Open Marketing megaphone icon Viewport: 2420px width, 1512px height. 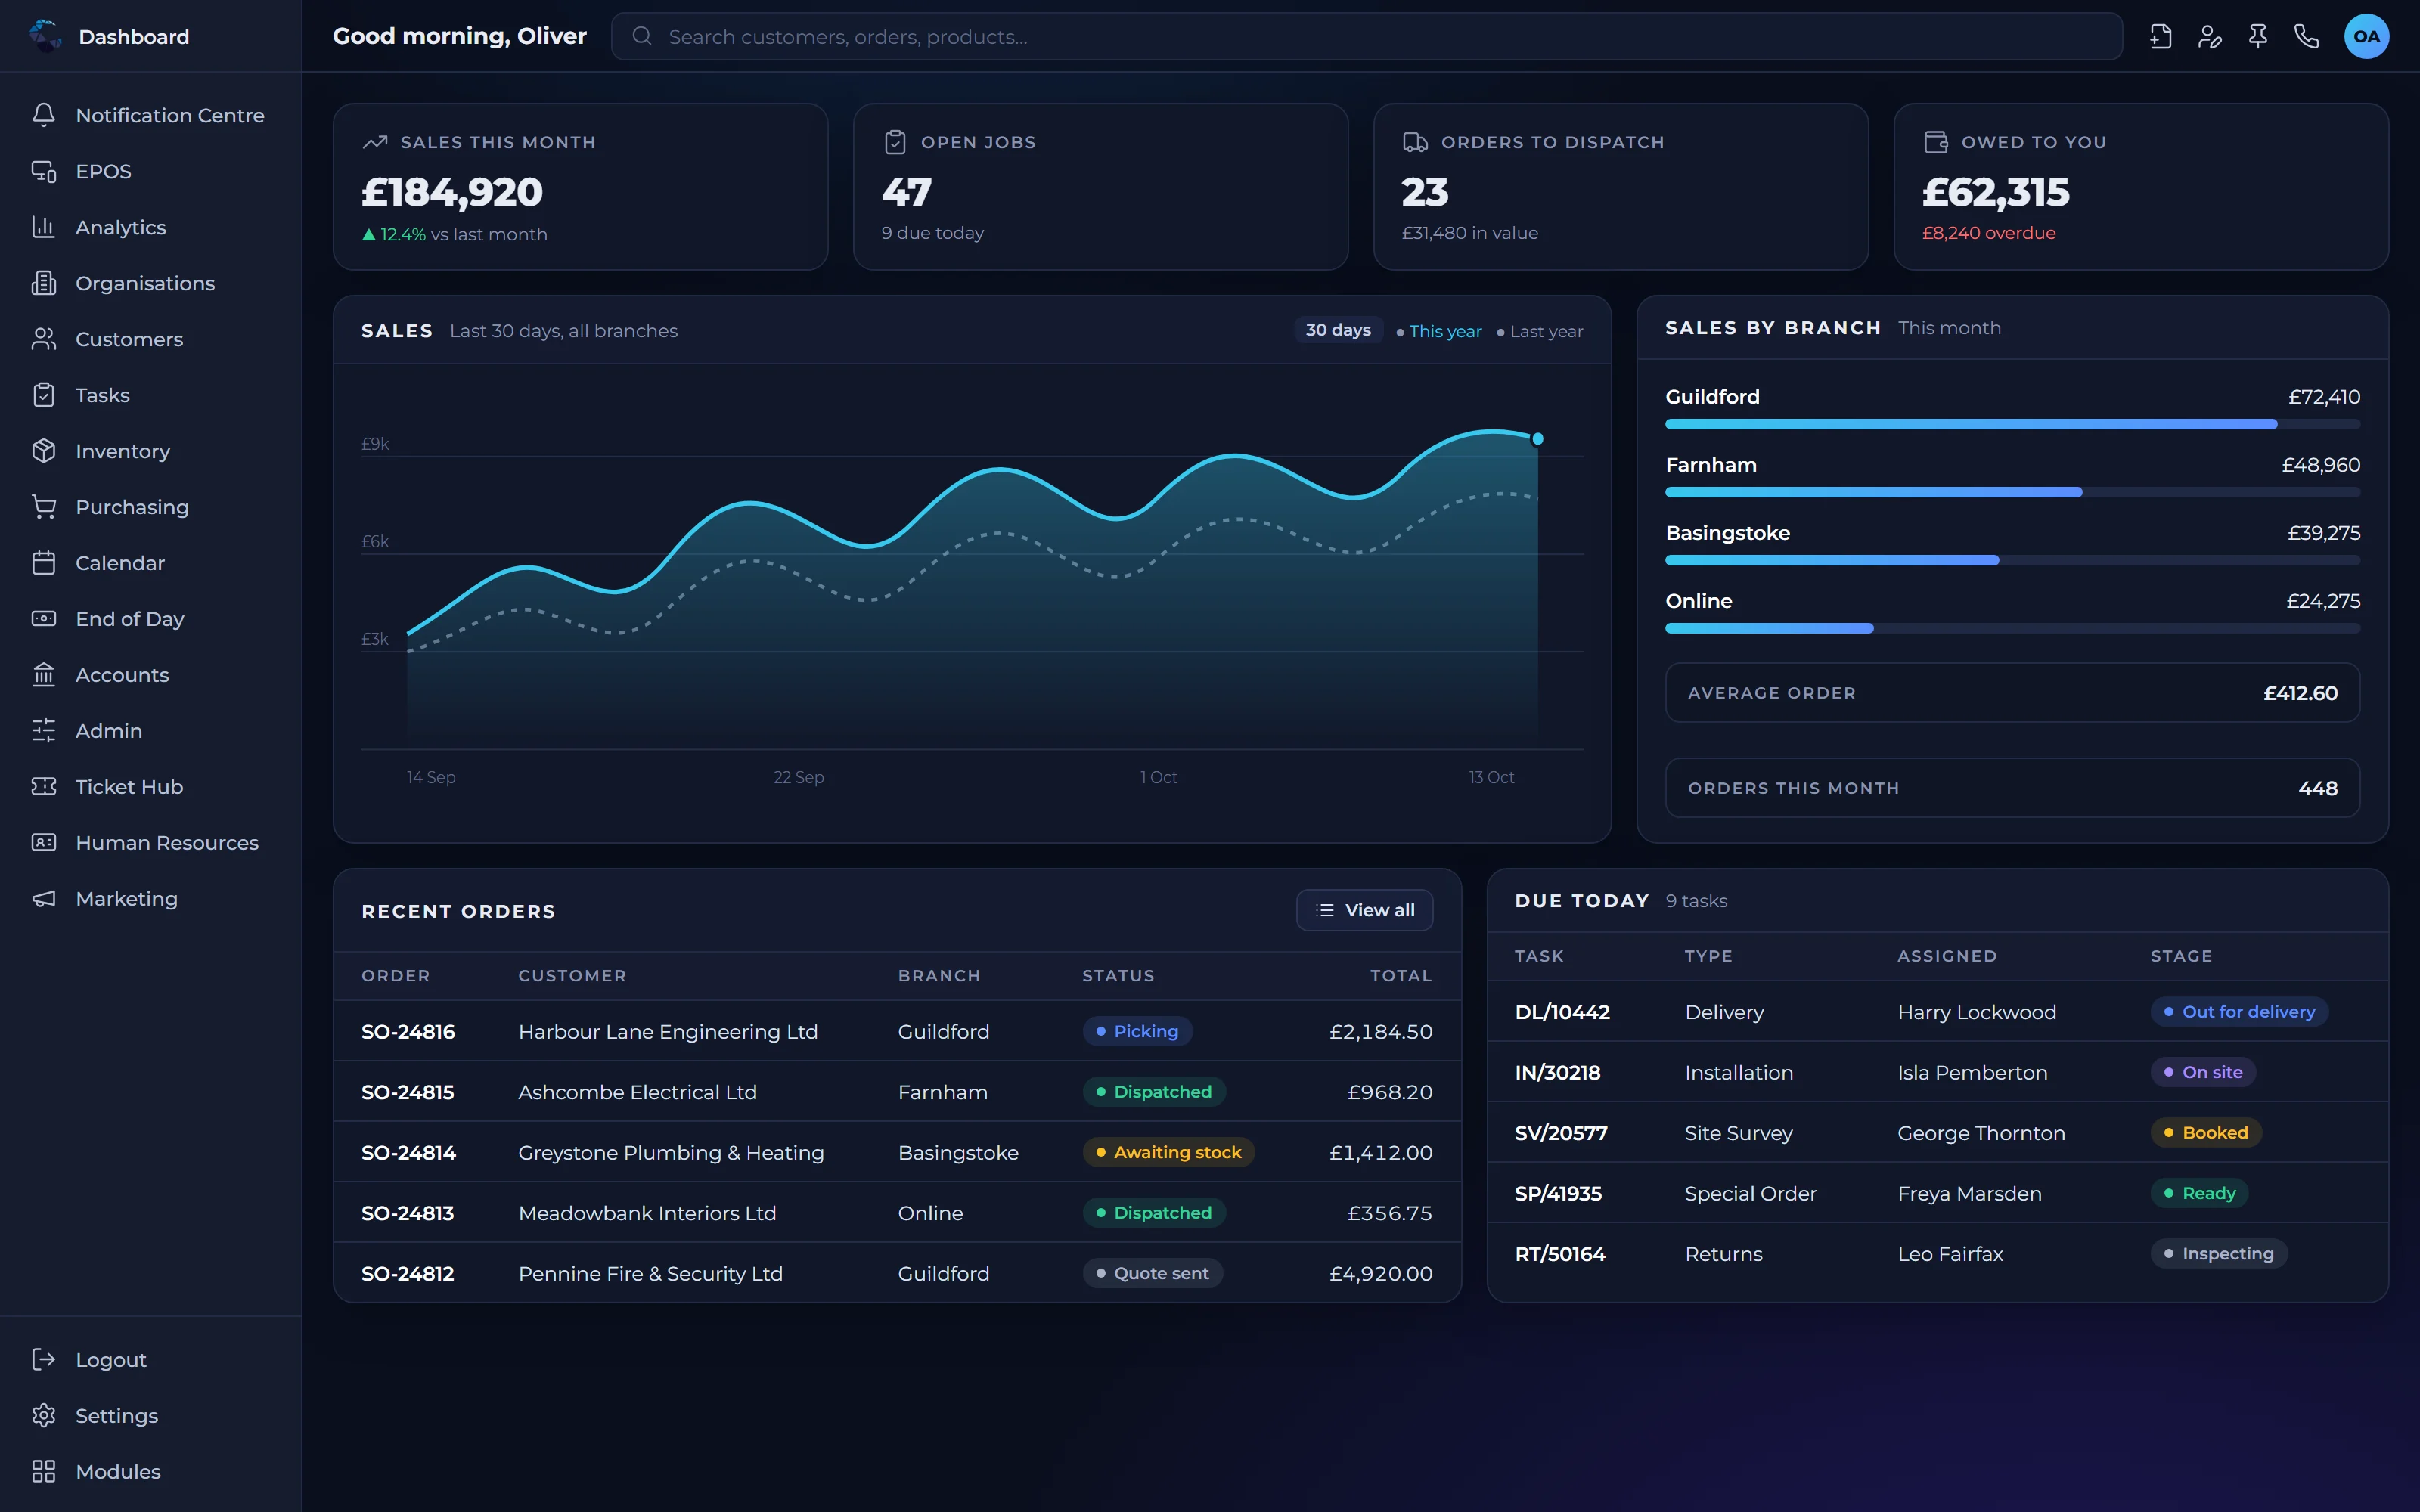(44, 899)
